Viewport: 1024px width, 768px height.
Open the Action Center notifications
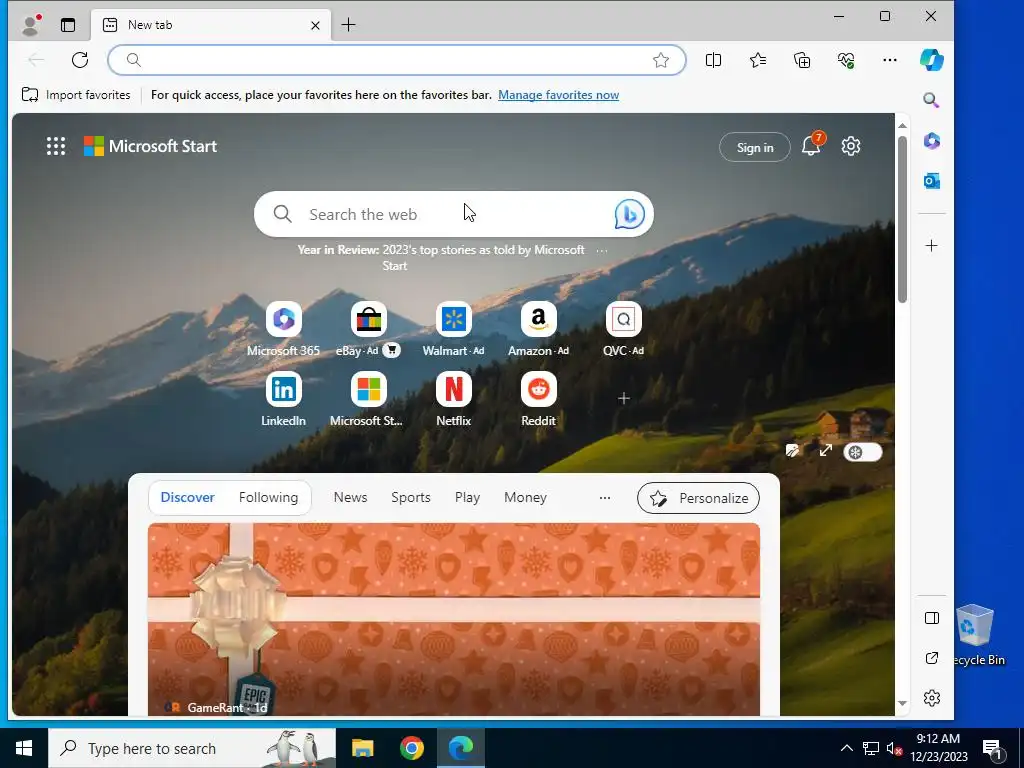click(x=992, y=748)
